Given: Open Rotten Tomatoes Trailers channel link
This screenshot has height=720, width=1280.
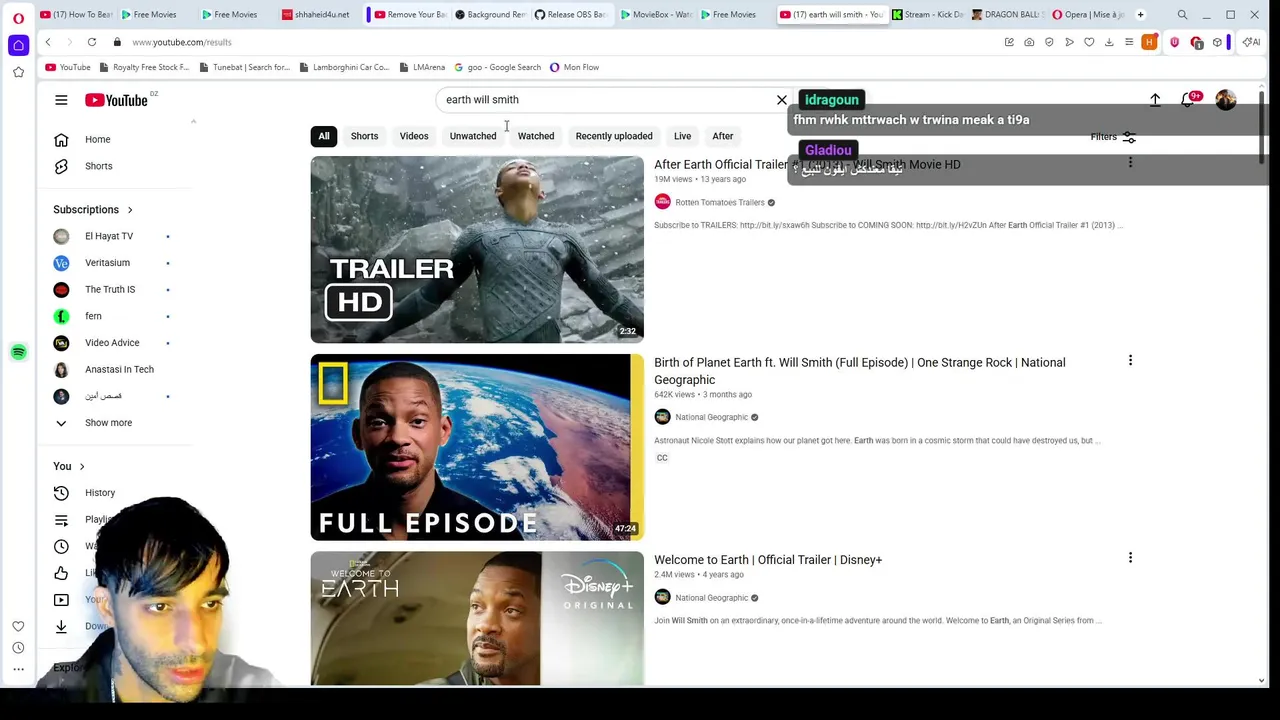Looking at the screenshot, I should point(720,202).
